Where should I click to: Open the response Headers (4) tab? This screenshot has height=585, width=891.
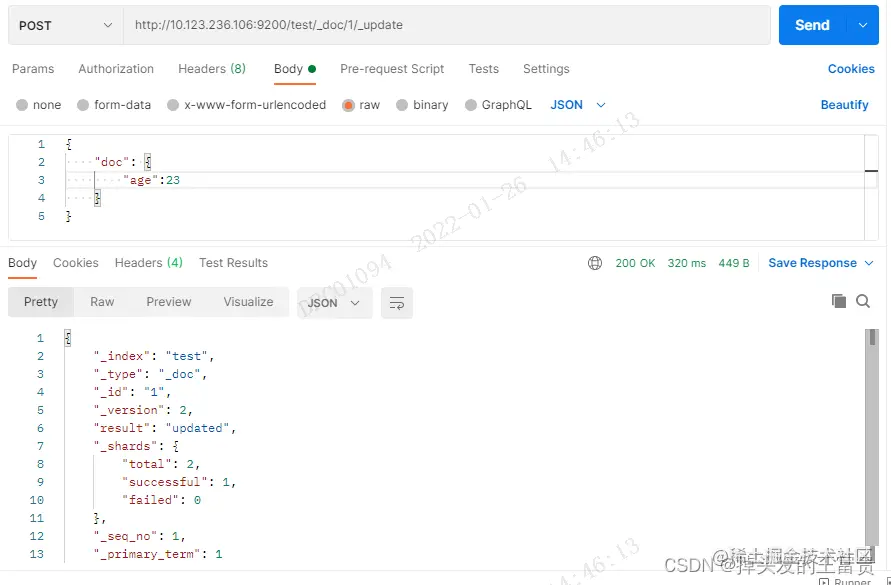point(149,263)
